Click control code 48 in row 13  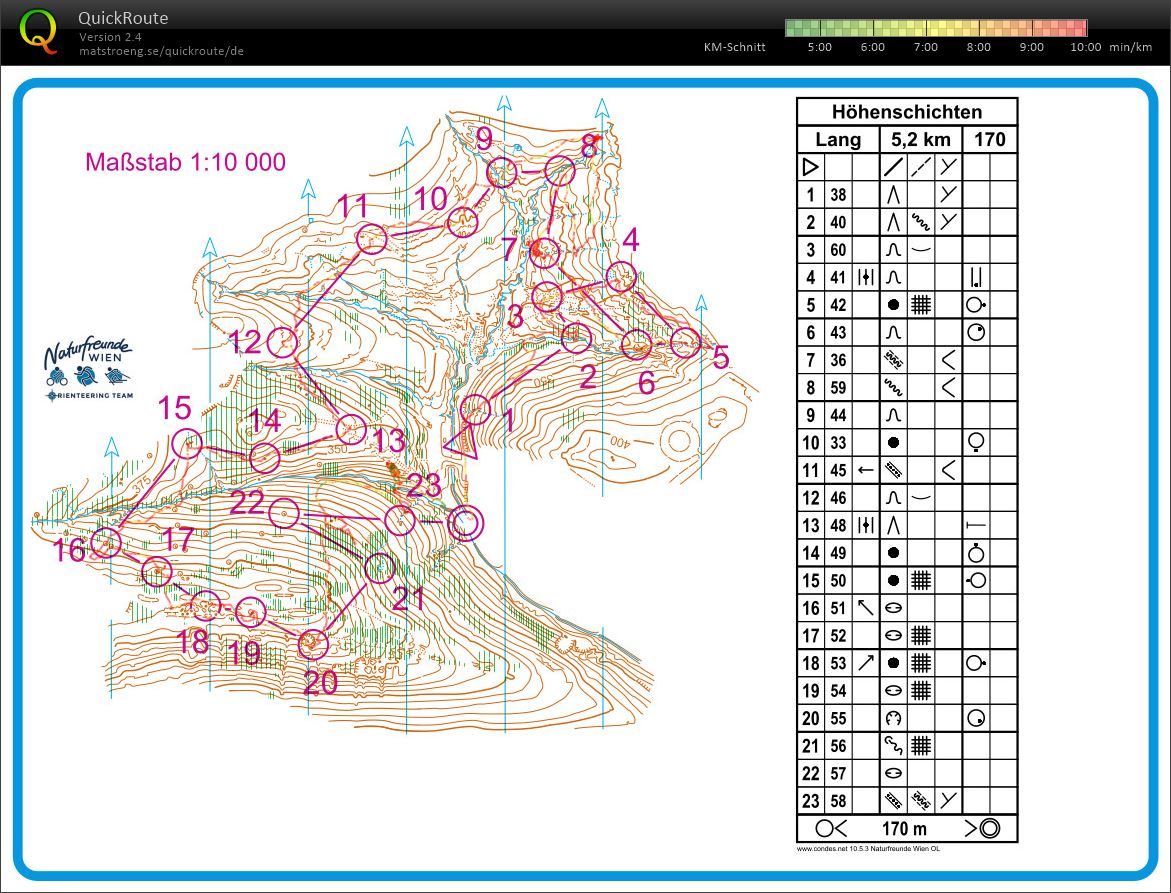(838, 526)
